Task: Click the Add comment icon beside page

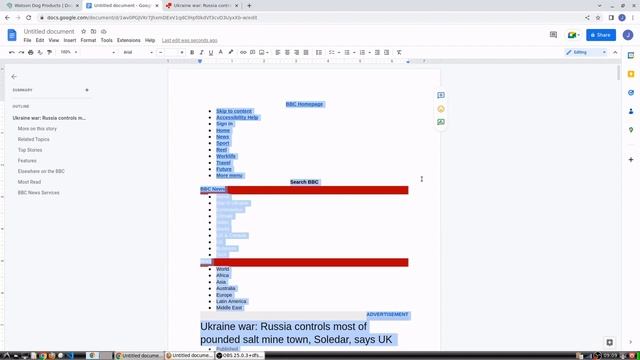Action: (441, 95)
